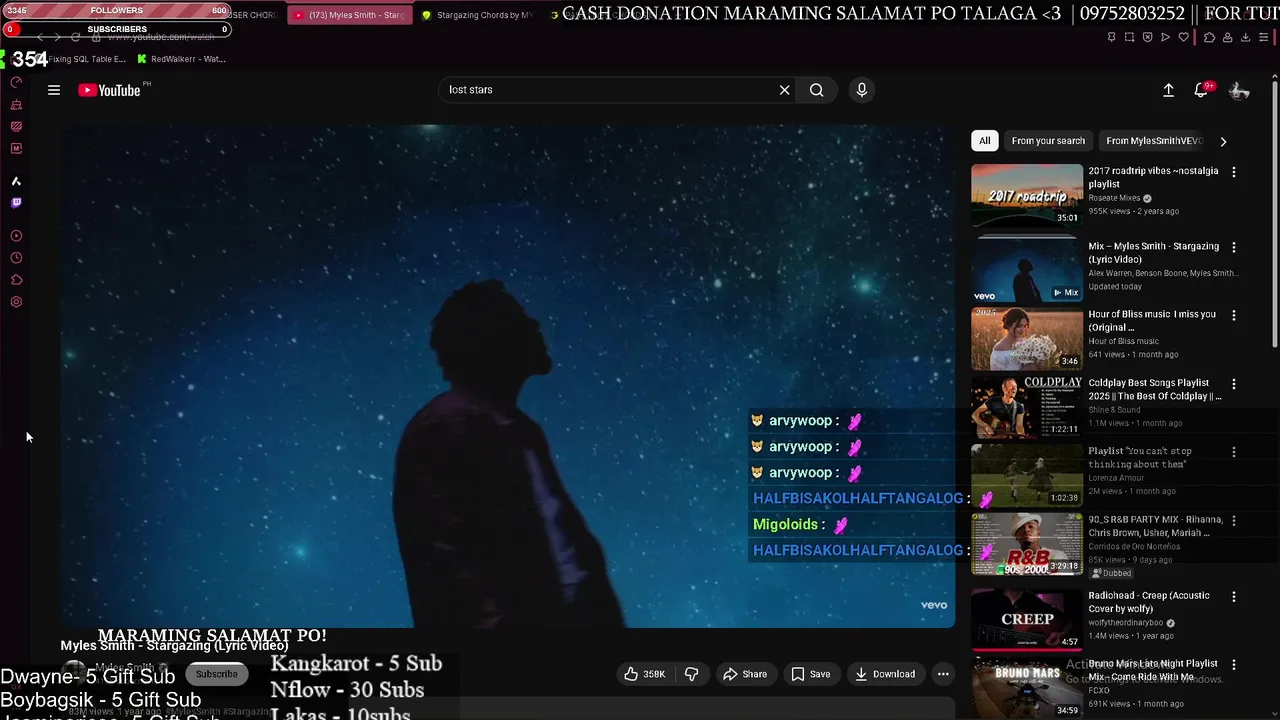Open the Twitch panel in the sidebar
The height and width of the screenshot is (720, 1280).
pos(16,203)
